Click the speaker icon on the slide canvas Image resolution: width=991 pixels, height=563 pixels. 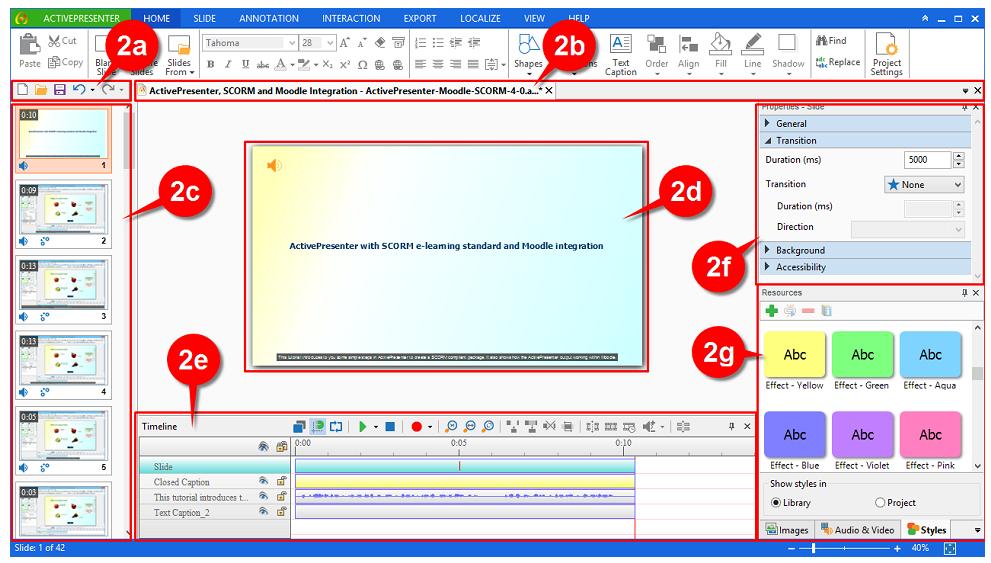pyautogui.click(x=274, y=166)
